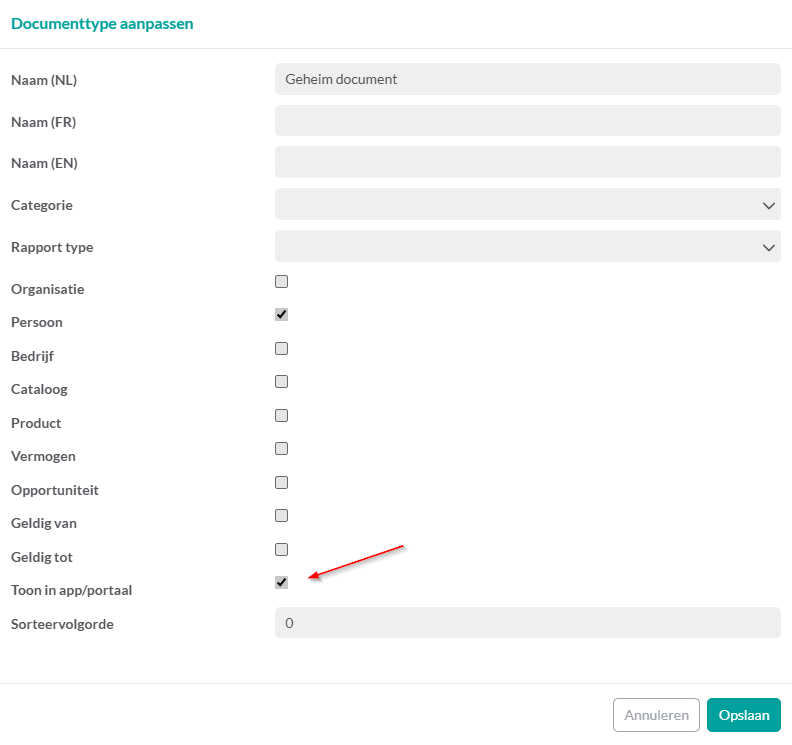Click the Rapport type chevron arrow
The image size is (792, 745).
pos(768,247)
